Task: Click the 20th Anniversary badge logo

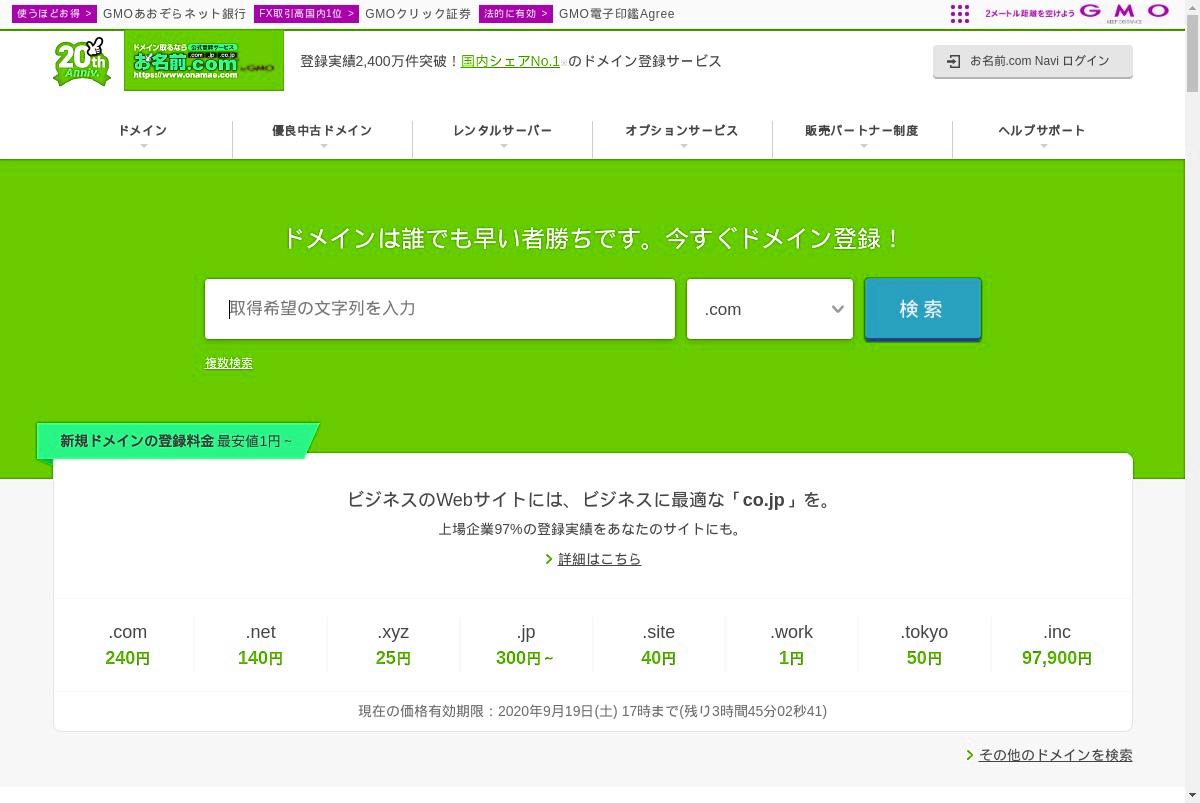Action: [x=81, y=61]
